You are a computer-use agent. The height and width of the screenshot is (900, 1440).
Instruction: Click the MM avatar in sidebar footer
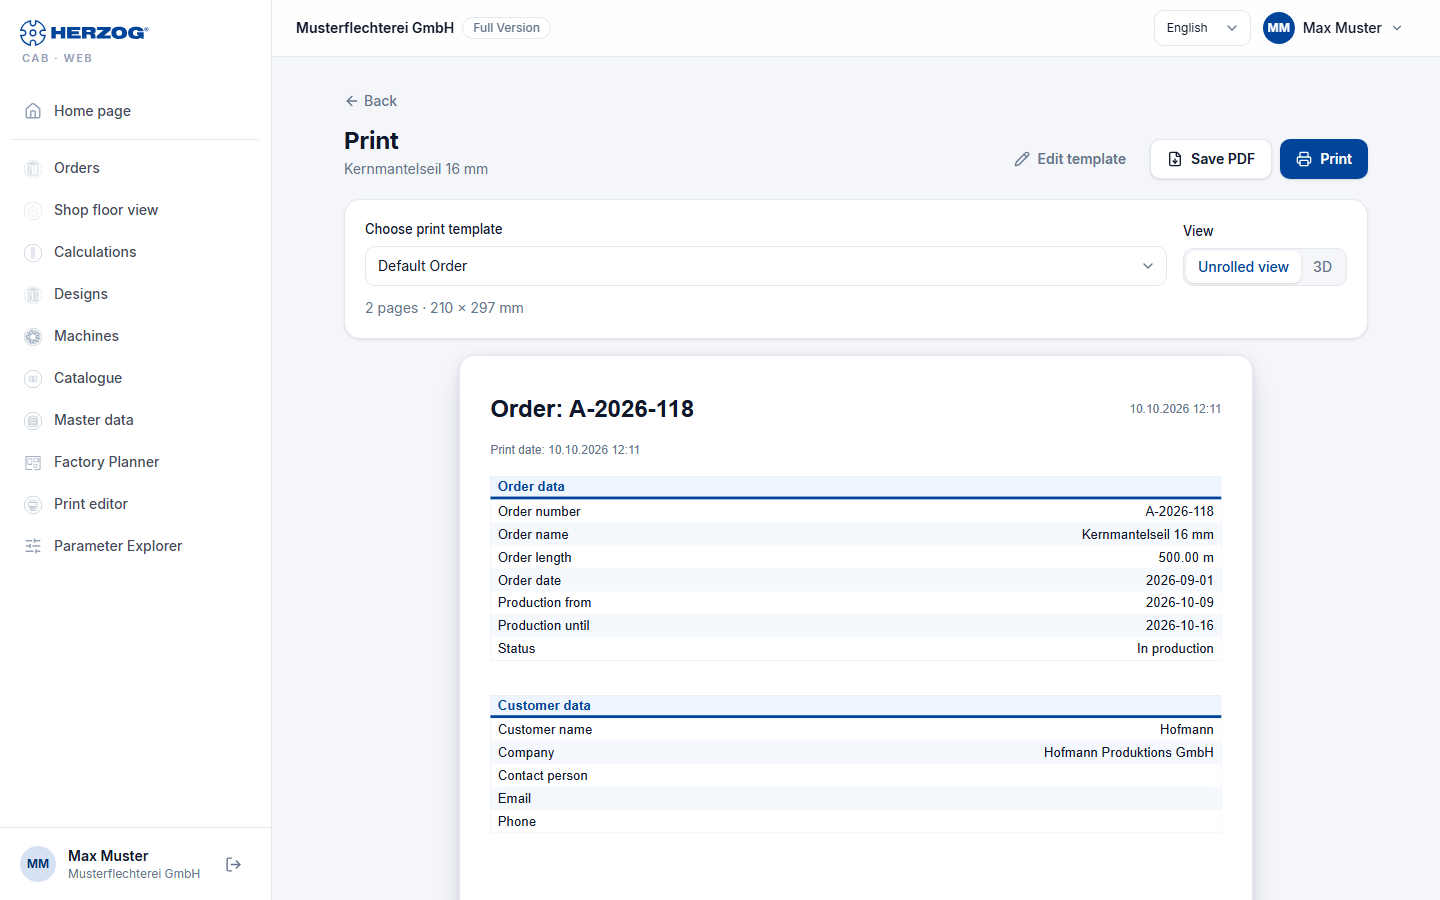click(x=38, y=864)
